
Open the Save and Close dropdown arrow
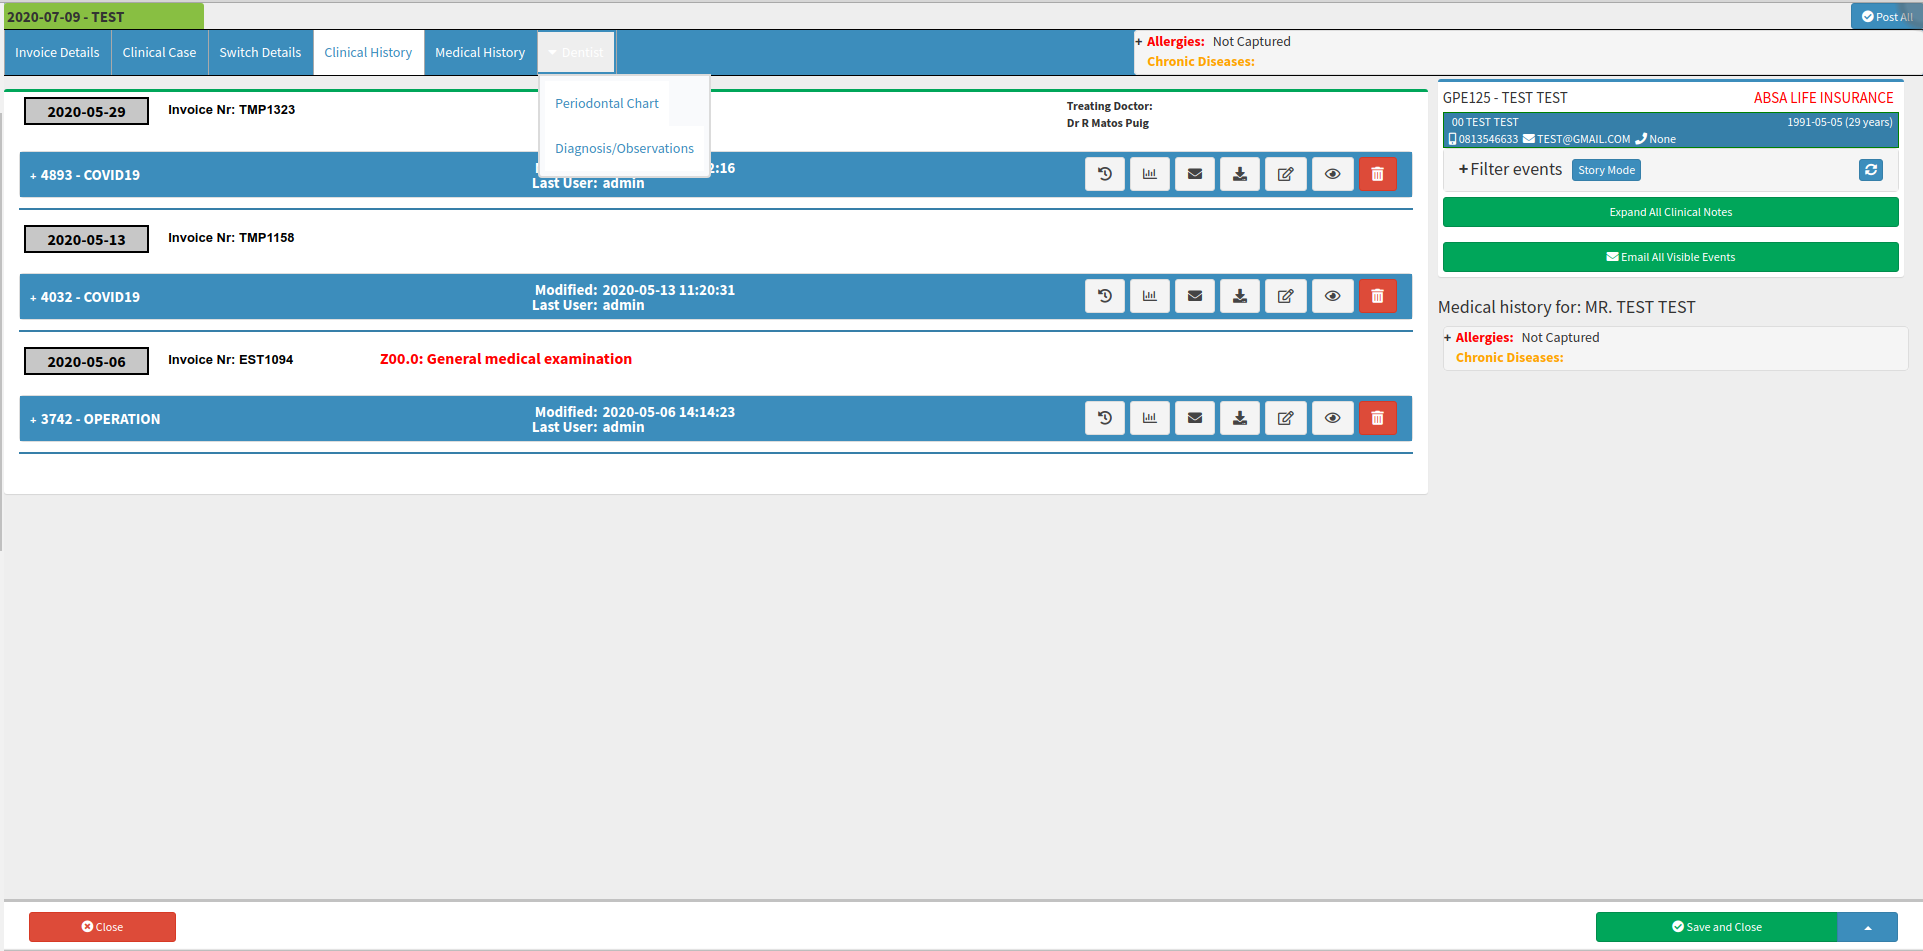1867,927
